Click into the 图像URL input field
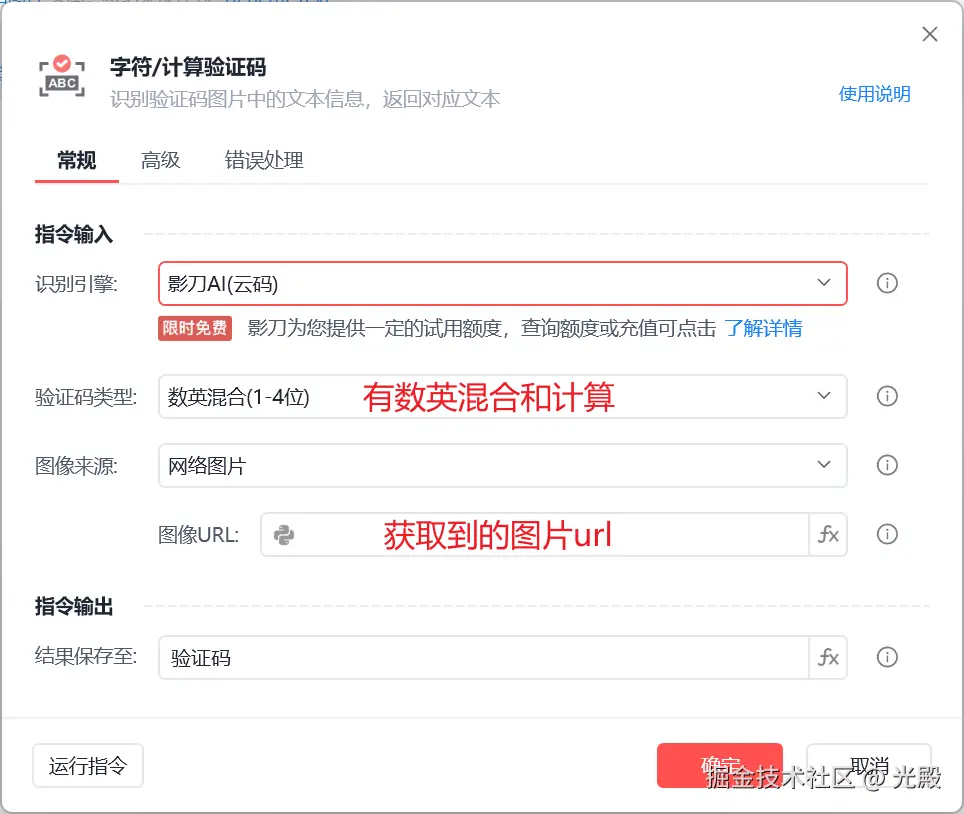 [x=534, y=534]
